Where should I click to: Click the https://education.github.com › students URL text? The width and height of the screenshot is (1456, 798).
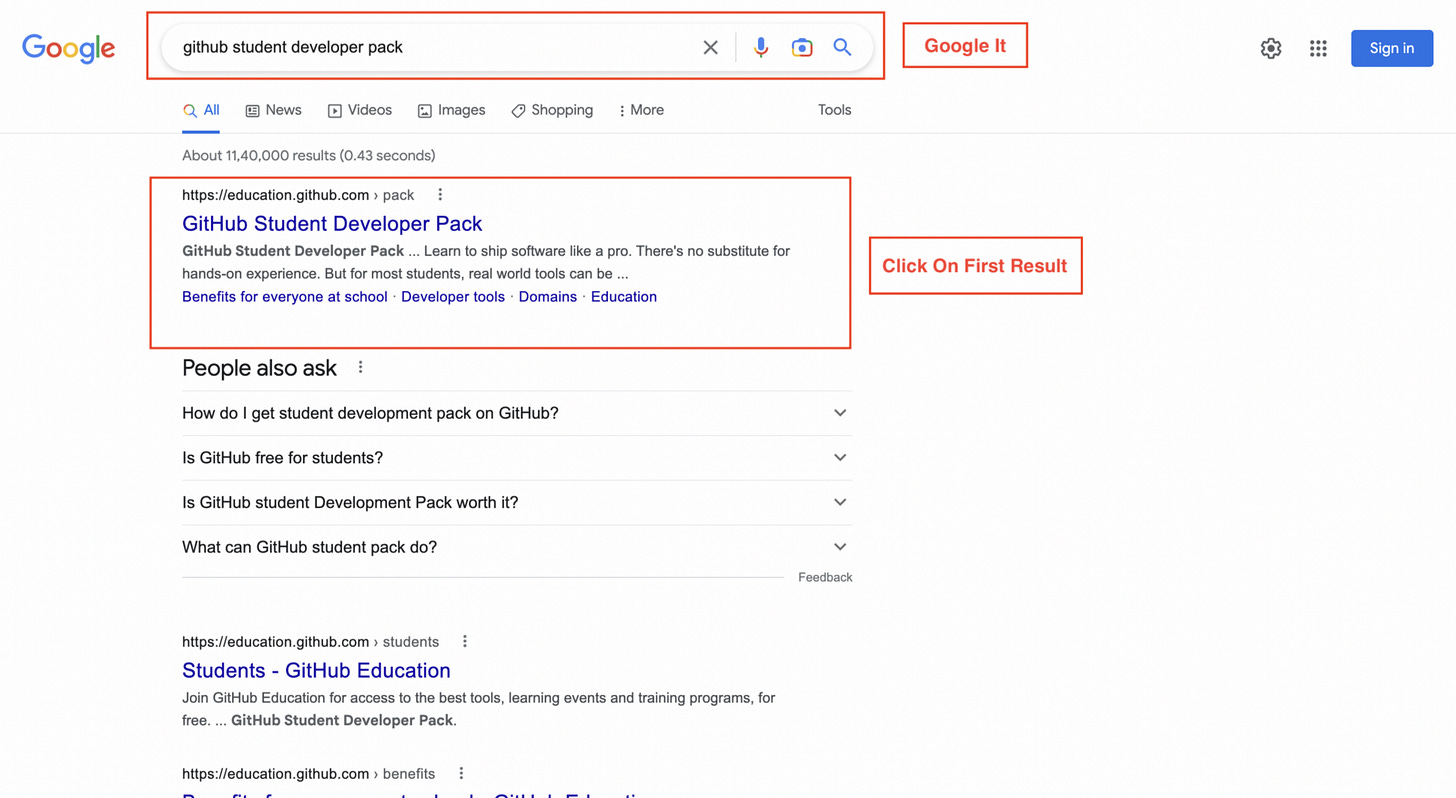point(310,642)
